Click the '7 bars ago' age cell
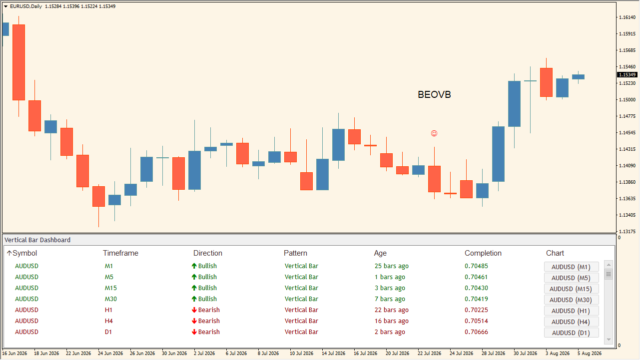The height and width of the screenshot is (360, 640). [390, 299]
